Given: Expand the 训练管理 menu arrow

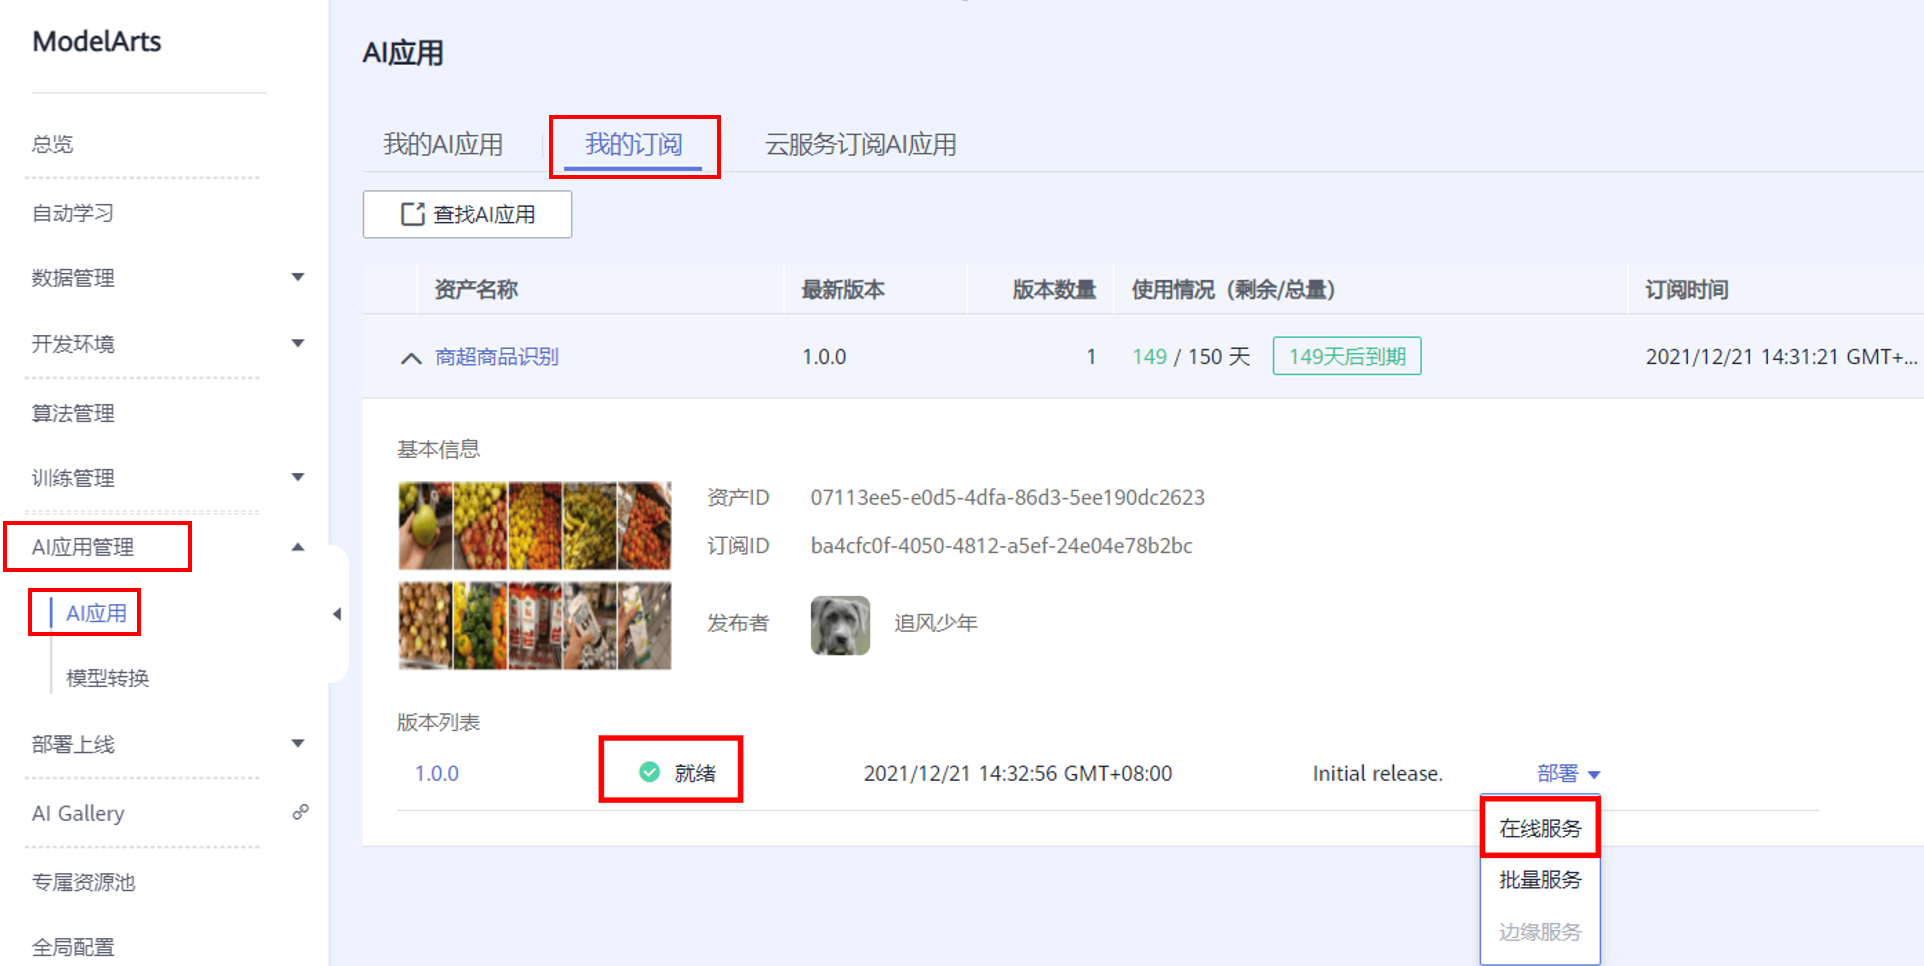Looking at the screenshot, I should click(297, 477).
